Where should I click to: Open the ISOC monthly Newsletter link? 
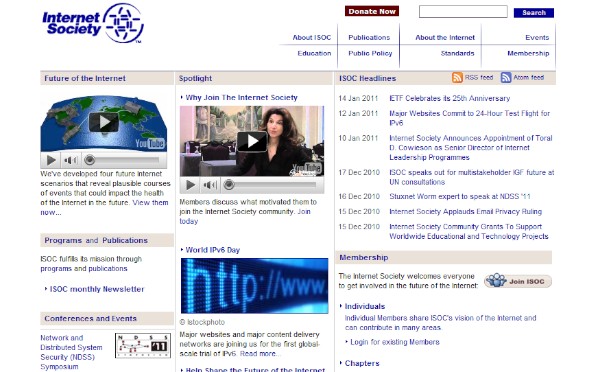point(97,289)
